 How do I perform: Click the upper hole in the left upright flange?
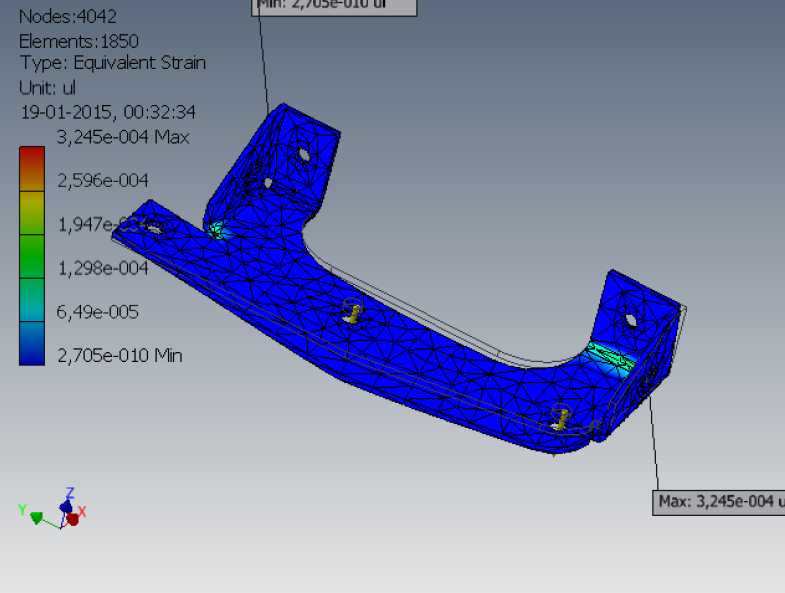[303, 154]
